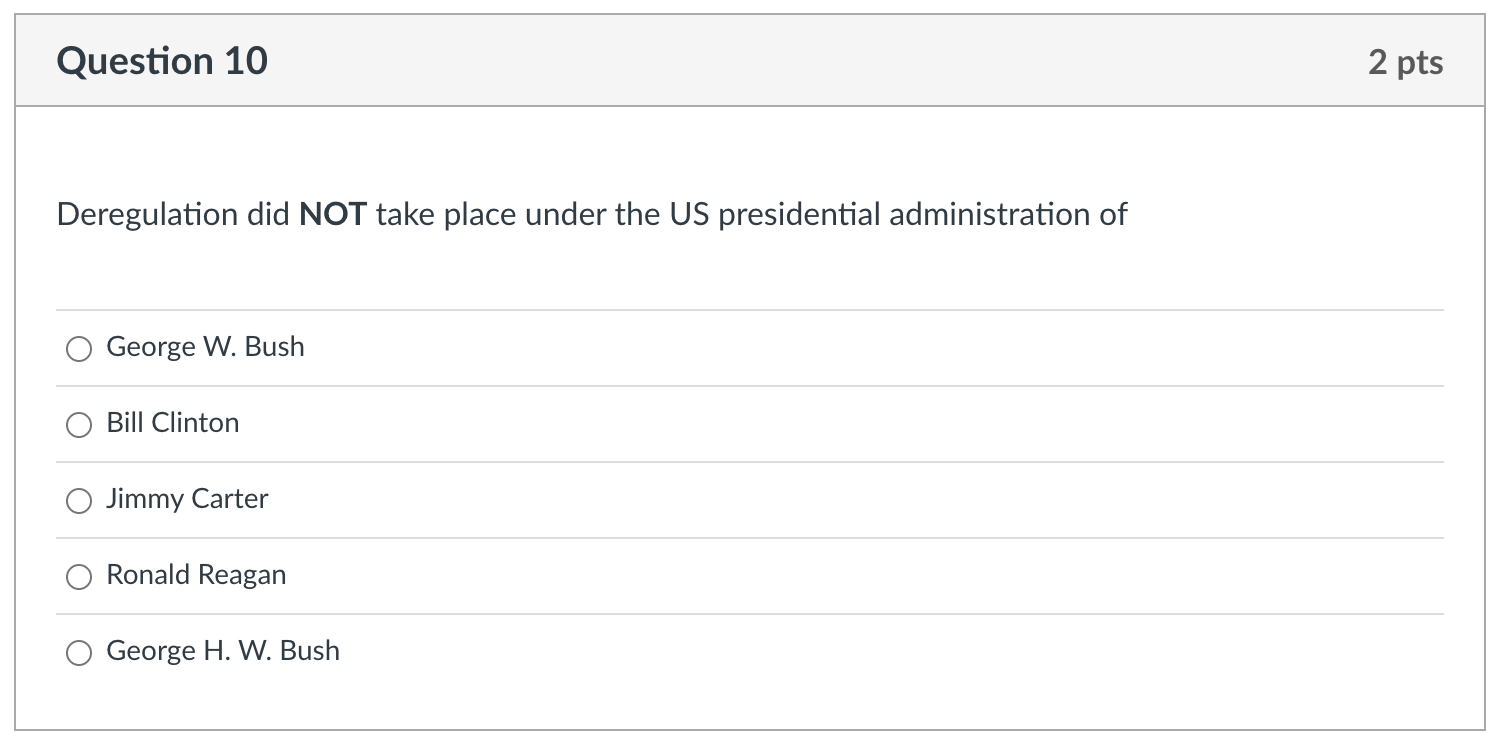Select the Ronald Reagan radio button
Image resolution: width=1508 pixels, height=752 pixels.
pyautogui.click(x=79, y=577)
